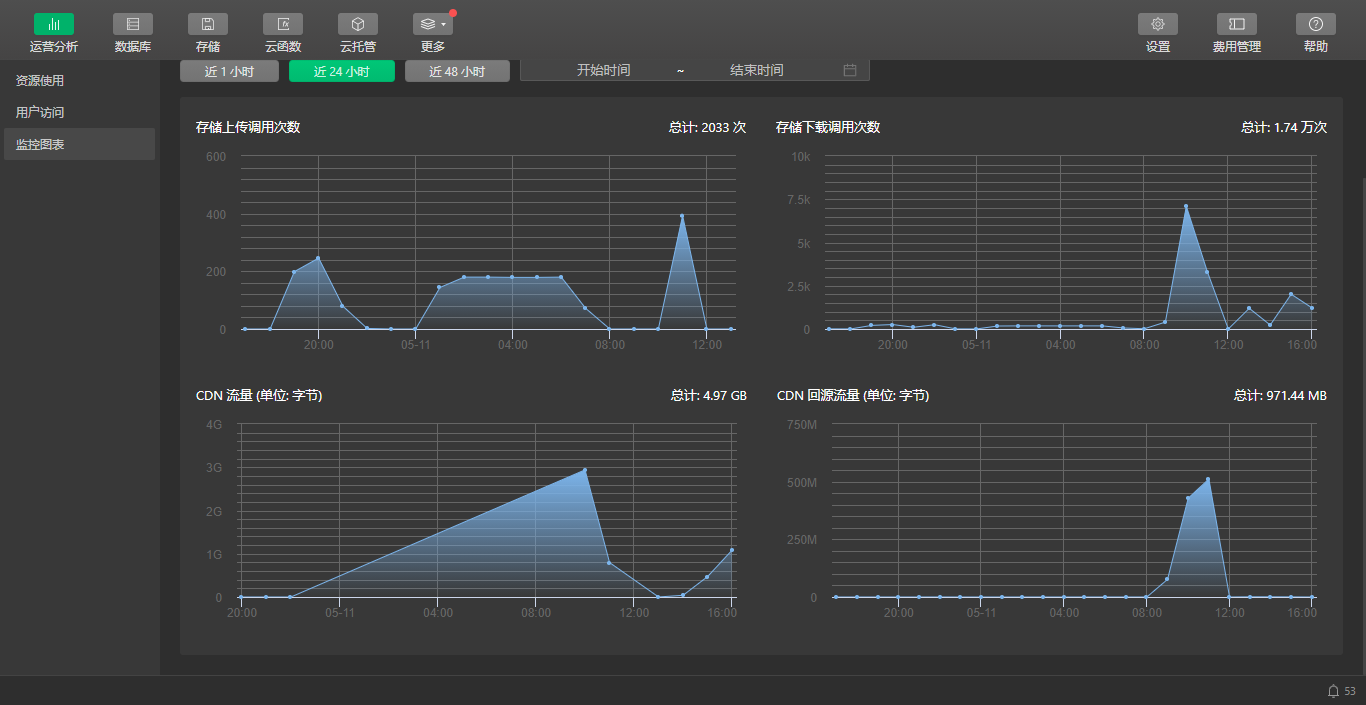
Task: Click the 总计: 971.44 MB total
Action: coord(1281,396)
